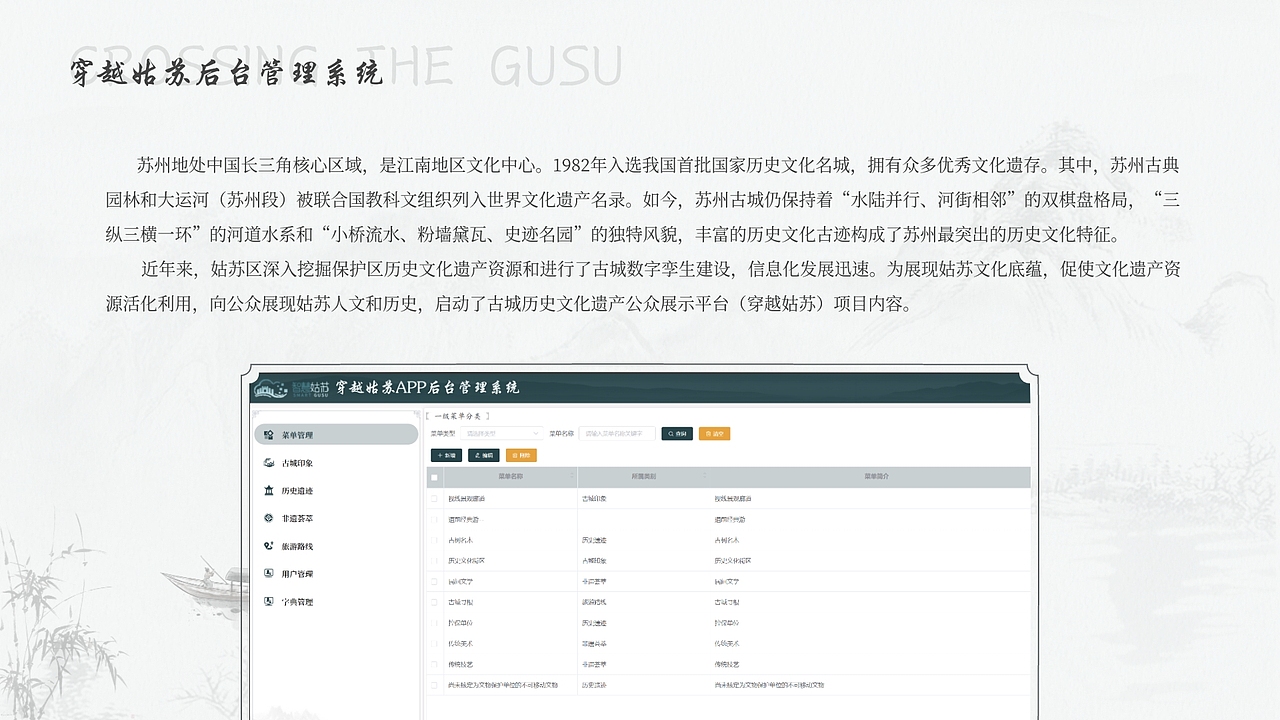
Task: Click the 智慧姑苏 Smart Gusu logo
Action: (290, 388)
